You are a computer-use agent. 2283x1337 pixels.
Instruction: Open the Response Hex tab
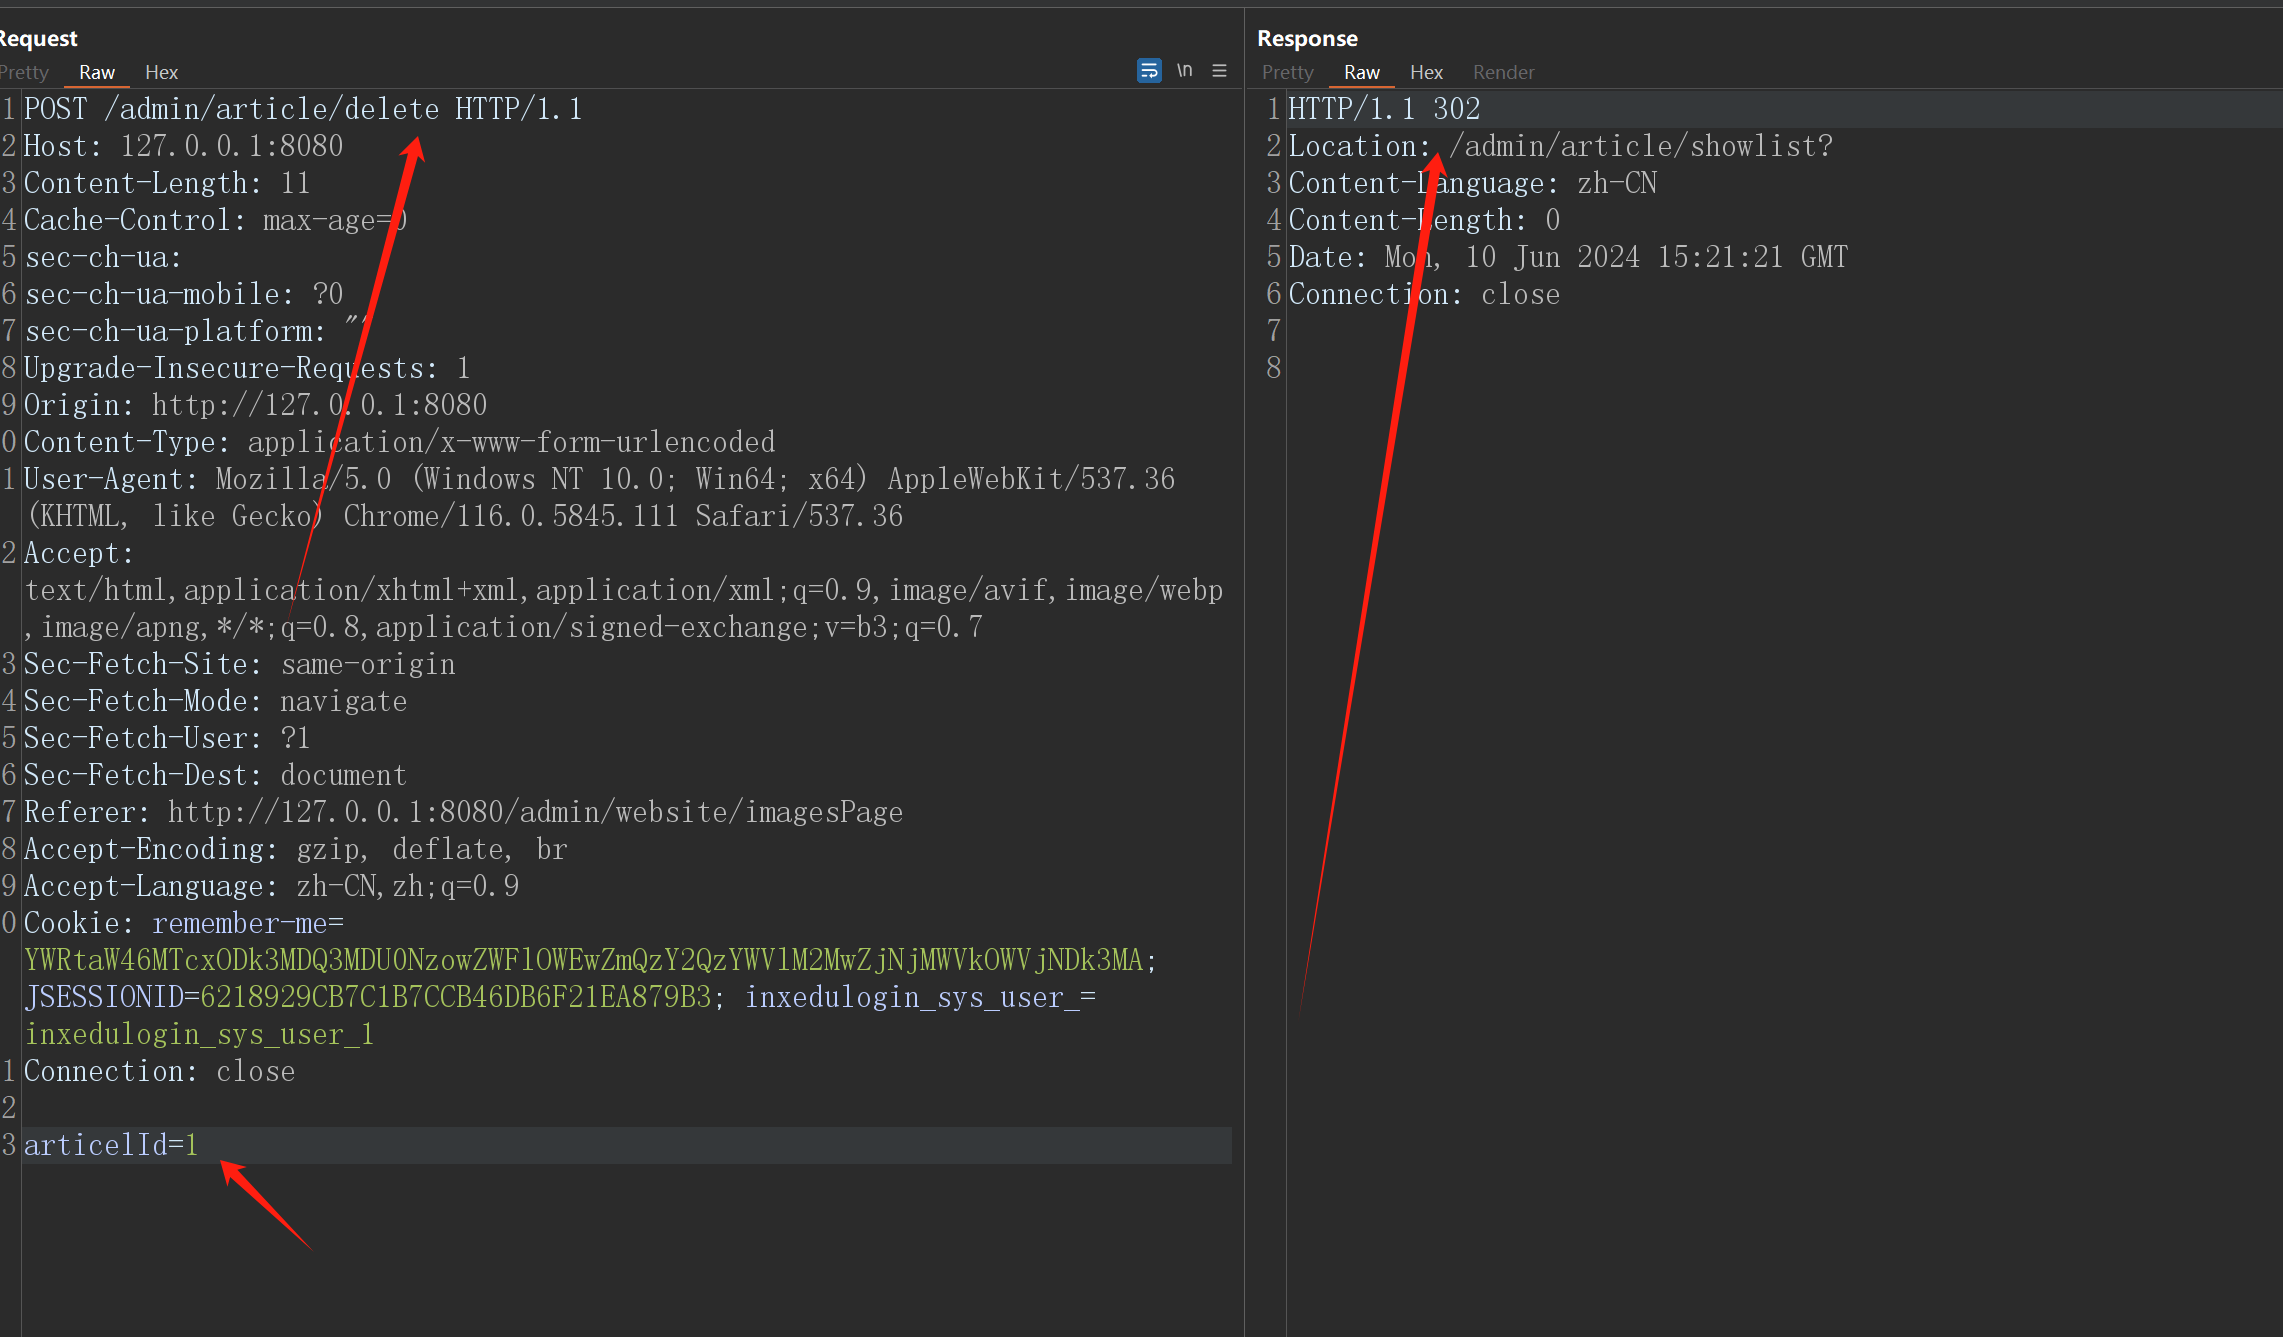1426,72
